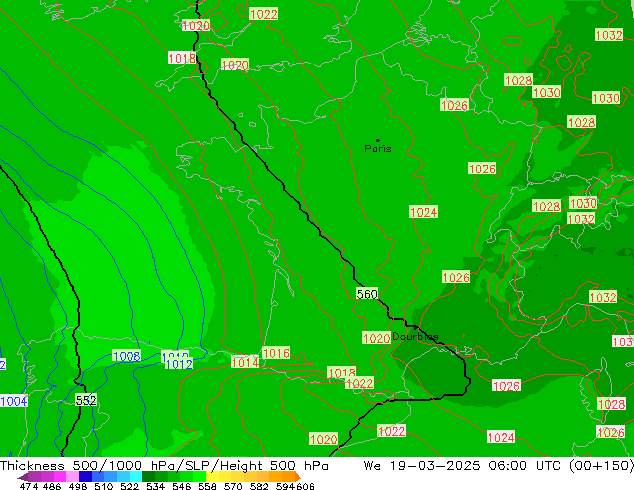Screen dimensions: 634x490
Task: Select the legend value 570
Action: (233, 486)
